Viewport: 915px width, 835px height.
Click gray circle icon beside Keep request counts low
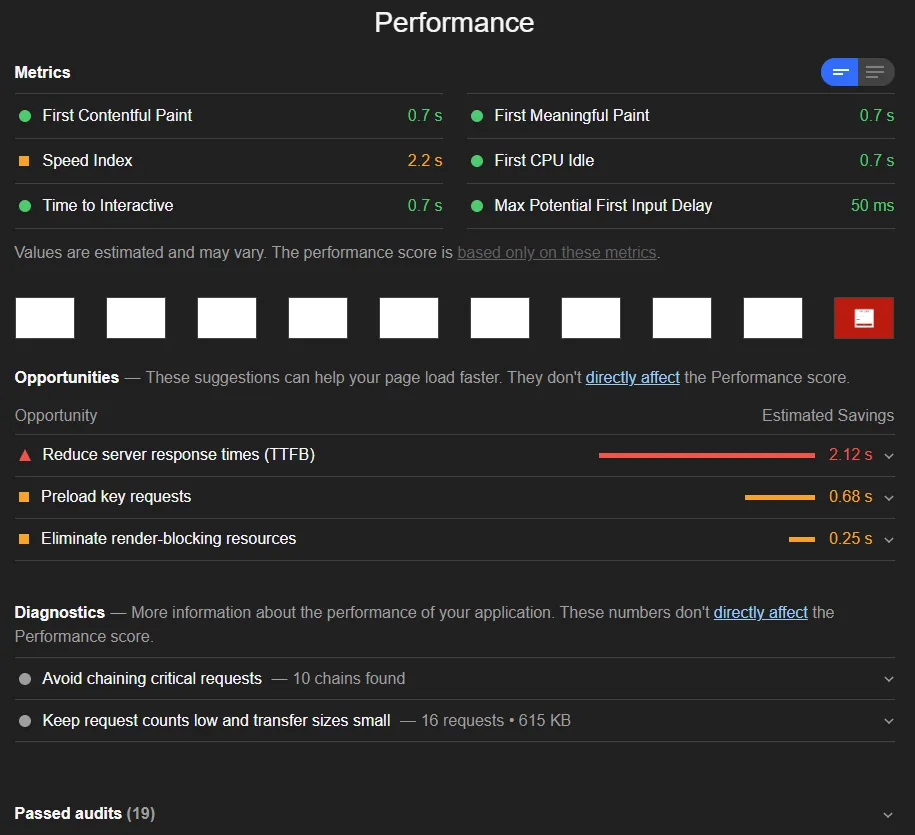(25, 721)
